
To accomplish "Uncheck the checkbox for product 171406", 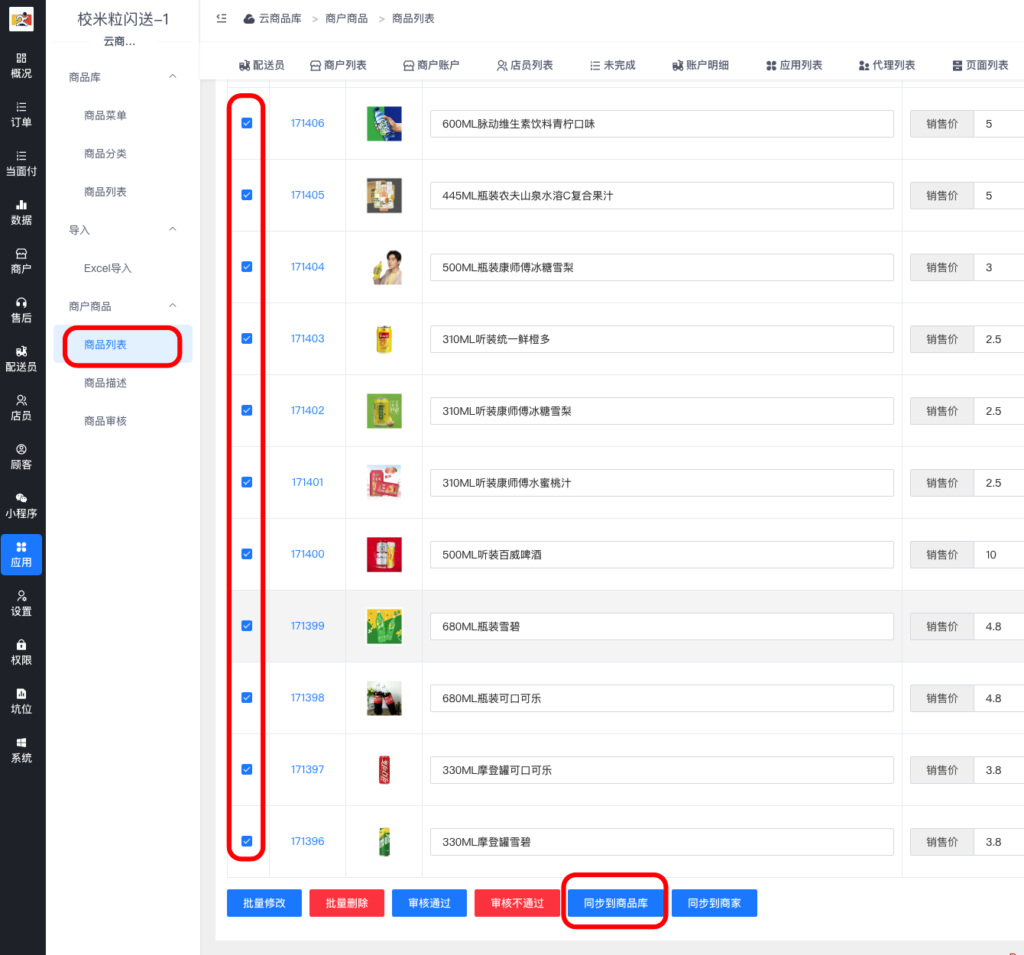I will click(x=245, y=123).
